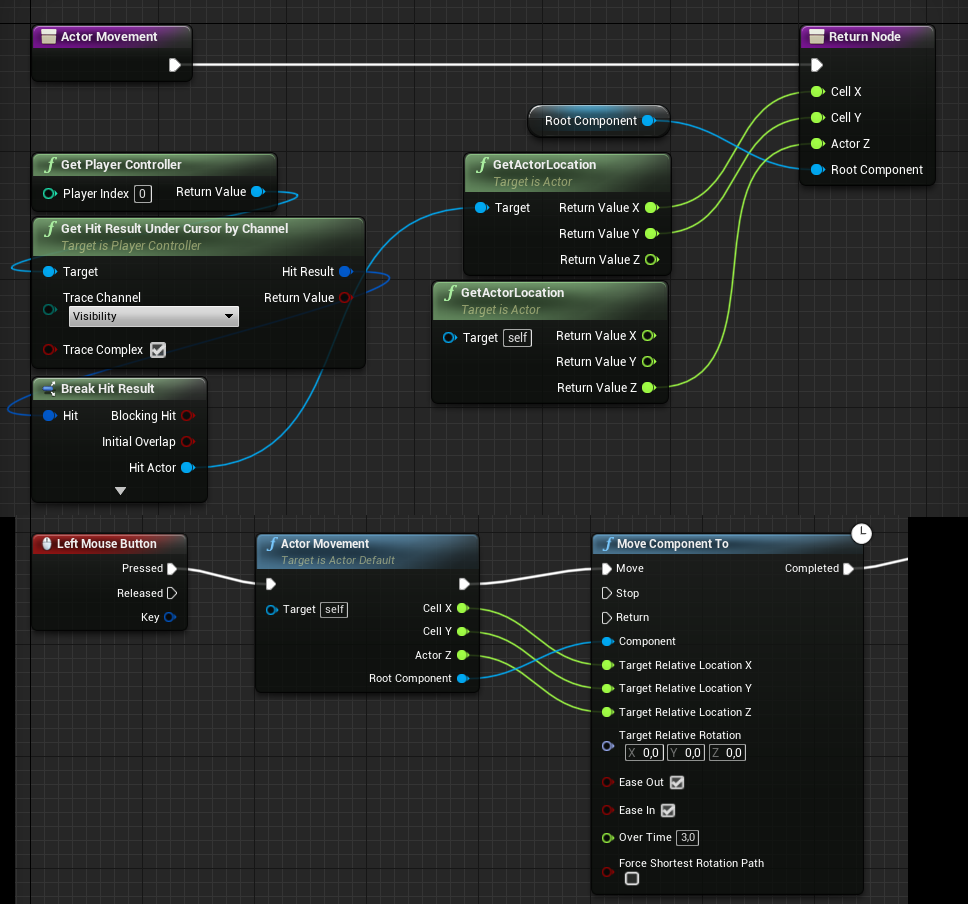Click the Hit Result output pin

(346, 271)
